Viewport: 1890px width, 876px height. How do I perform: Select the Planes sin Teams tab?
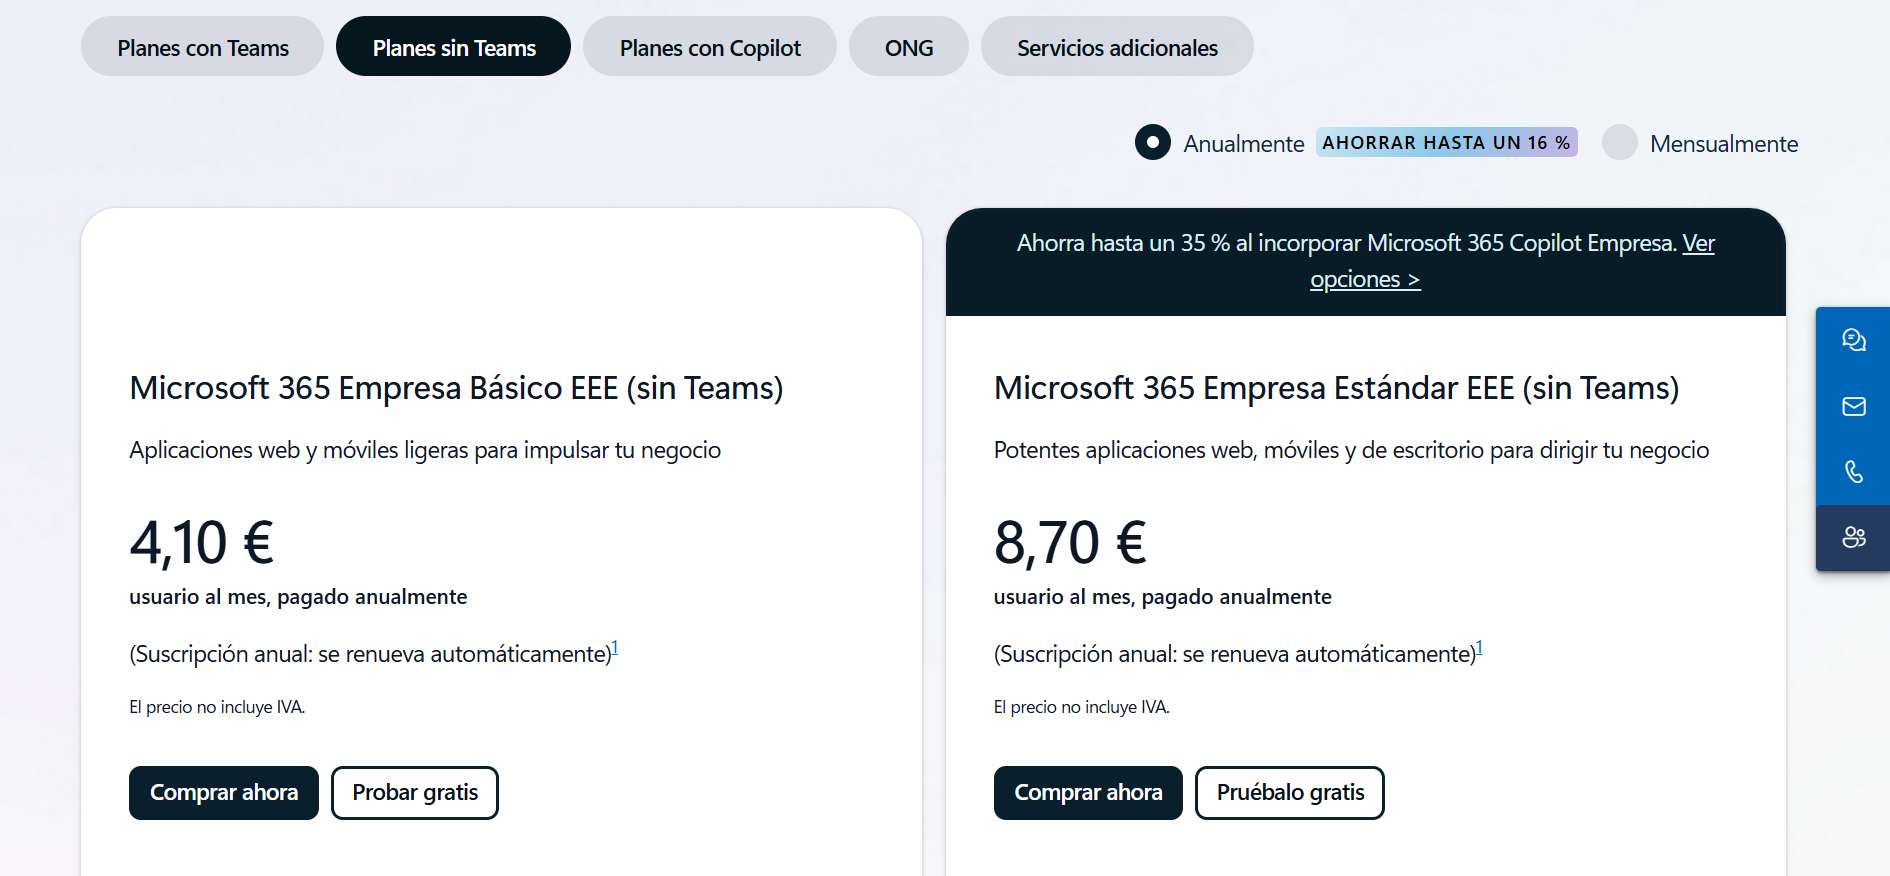click(454, 47)
